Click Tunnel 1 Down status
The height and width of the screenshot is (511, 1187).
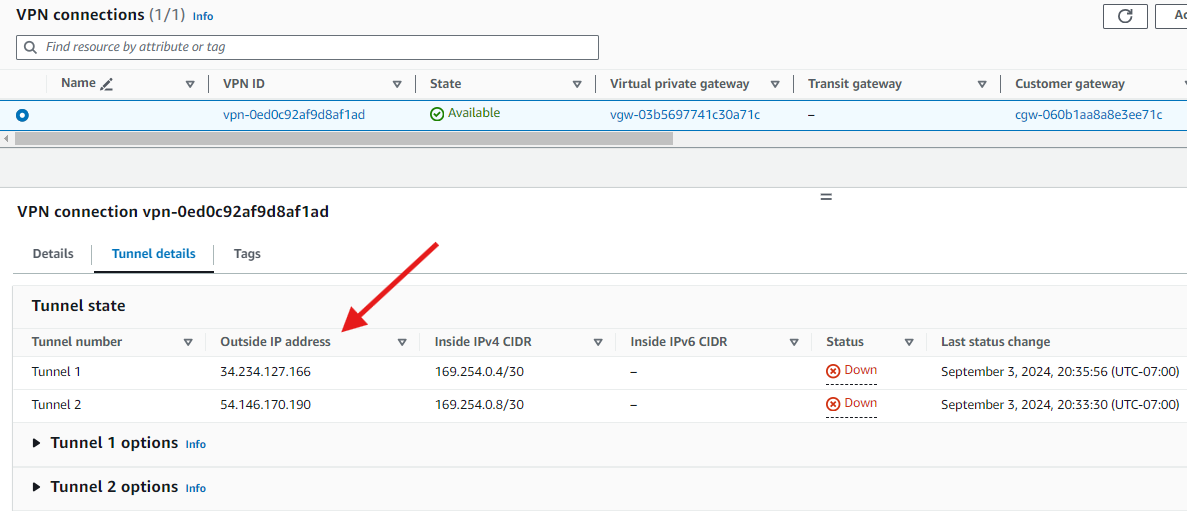[x=852, y=371]
